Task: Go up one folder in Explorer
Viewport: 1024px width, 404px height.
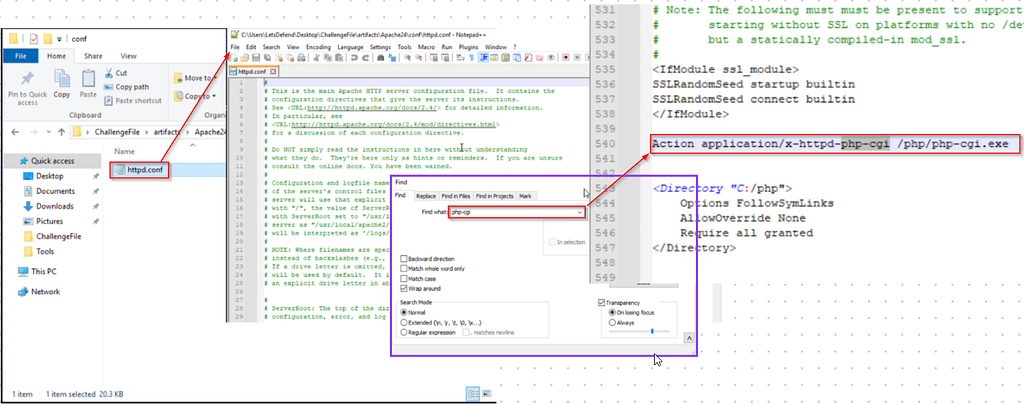Action: tap(61, 132)
